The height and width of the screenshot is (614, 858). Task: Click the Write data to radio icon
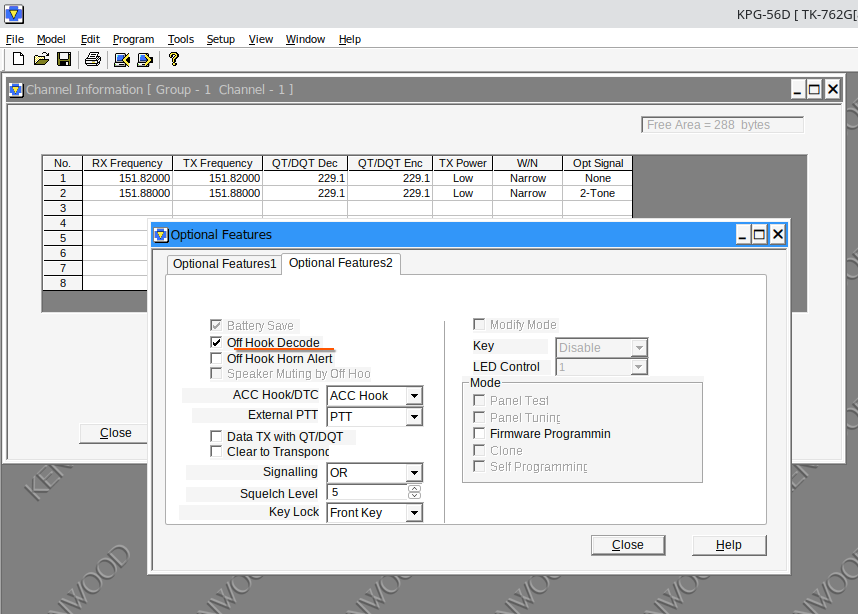point(144,60)
